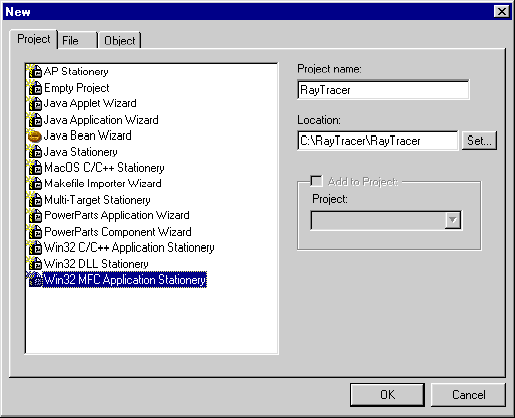Screen dimensions: 515x418
Task: Click the Win32 DLL Stationery icon
Action: (x=34, y=264)
